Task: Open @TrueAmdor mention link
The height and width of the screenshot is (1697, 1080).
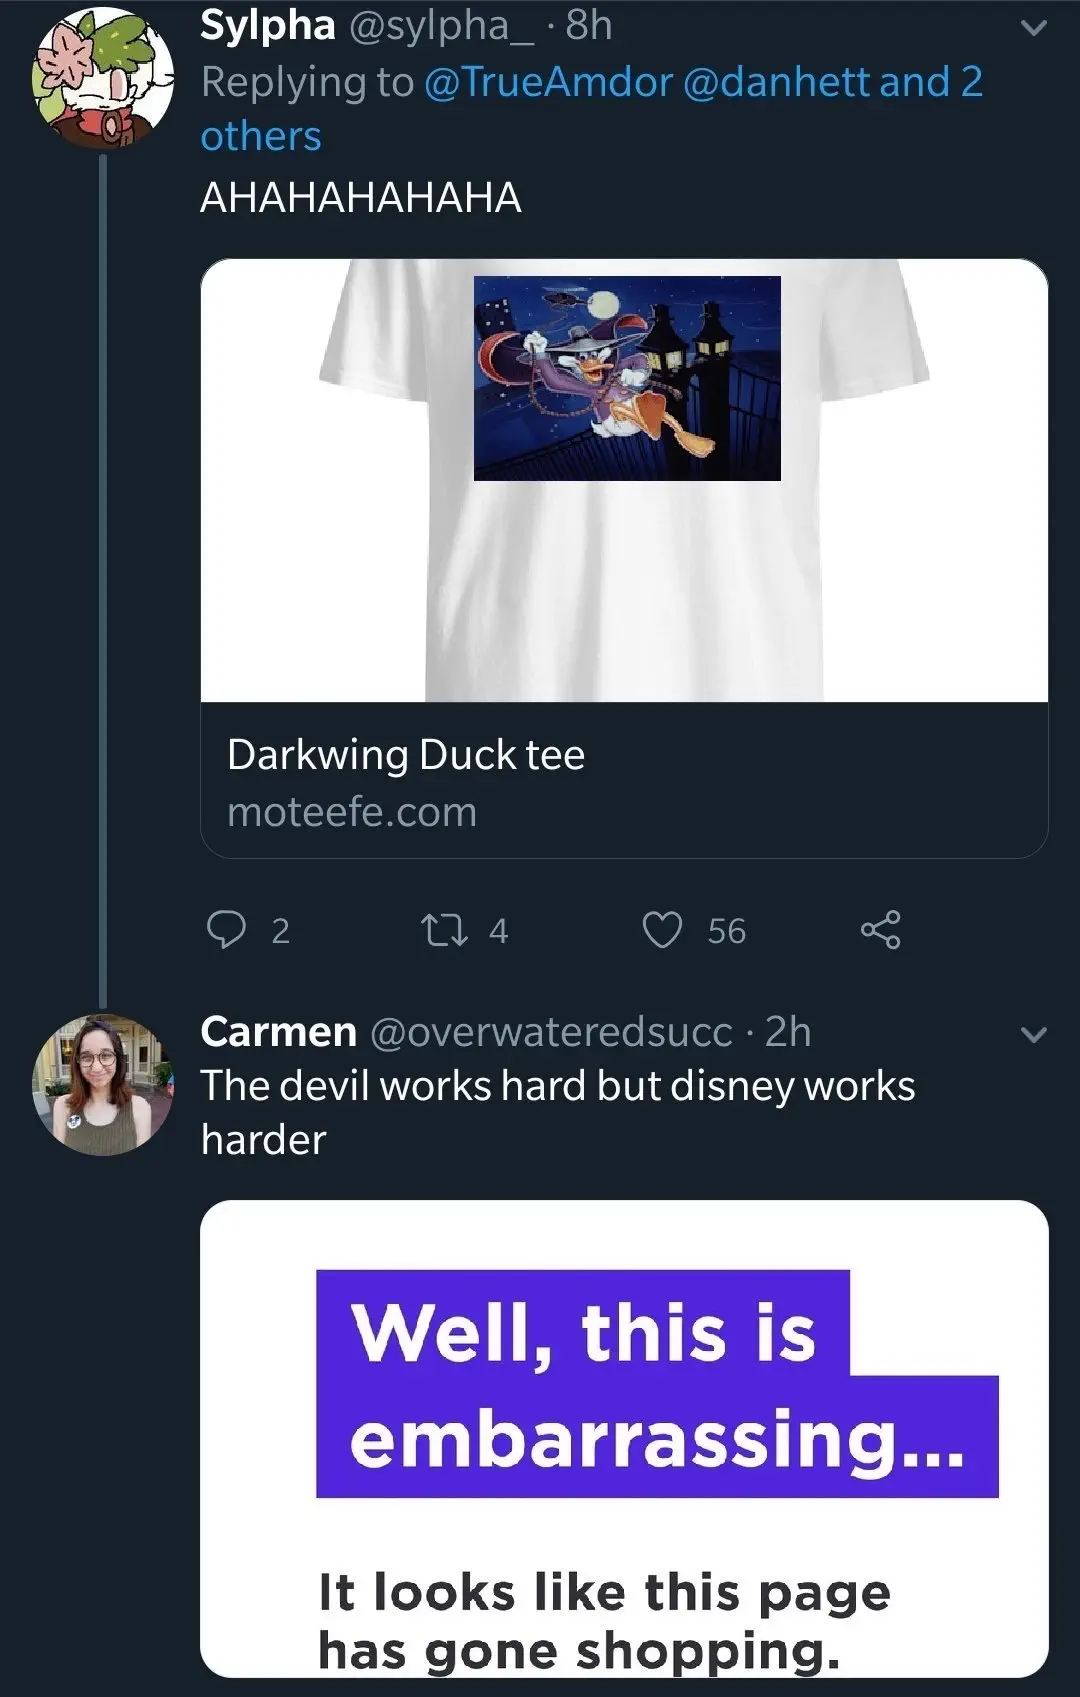Action: [548, 82]
